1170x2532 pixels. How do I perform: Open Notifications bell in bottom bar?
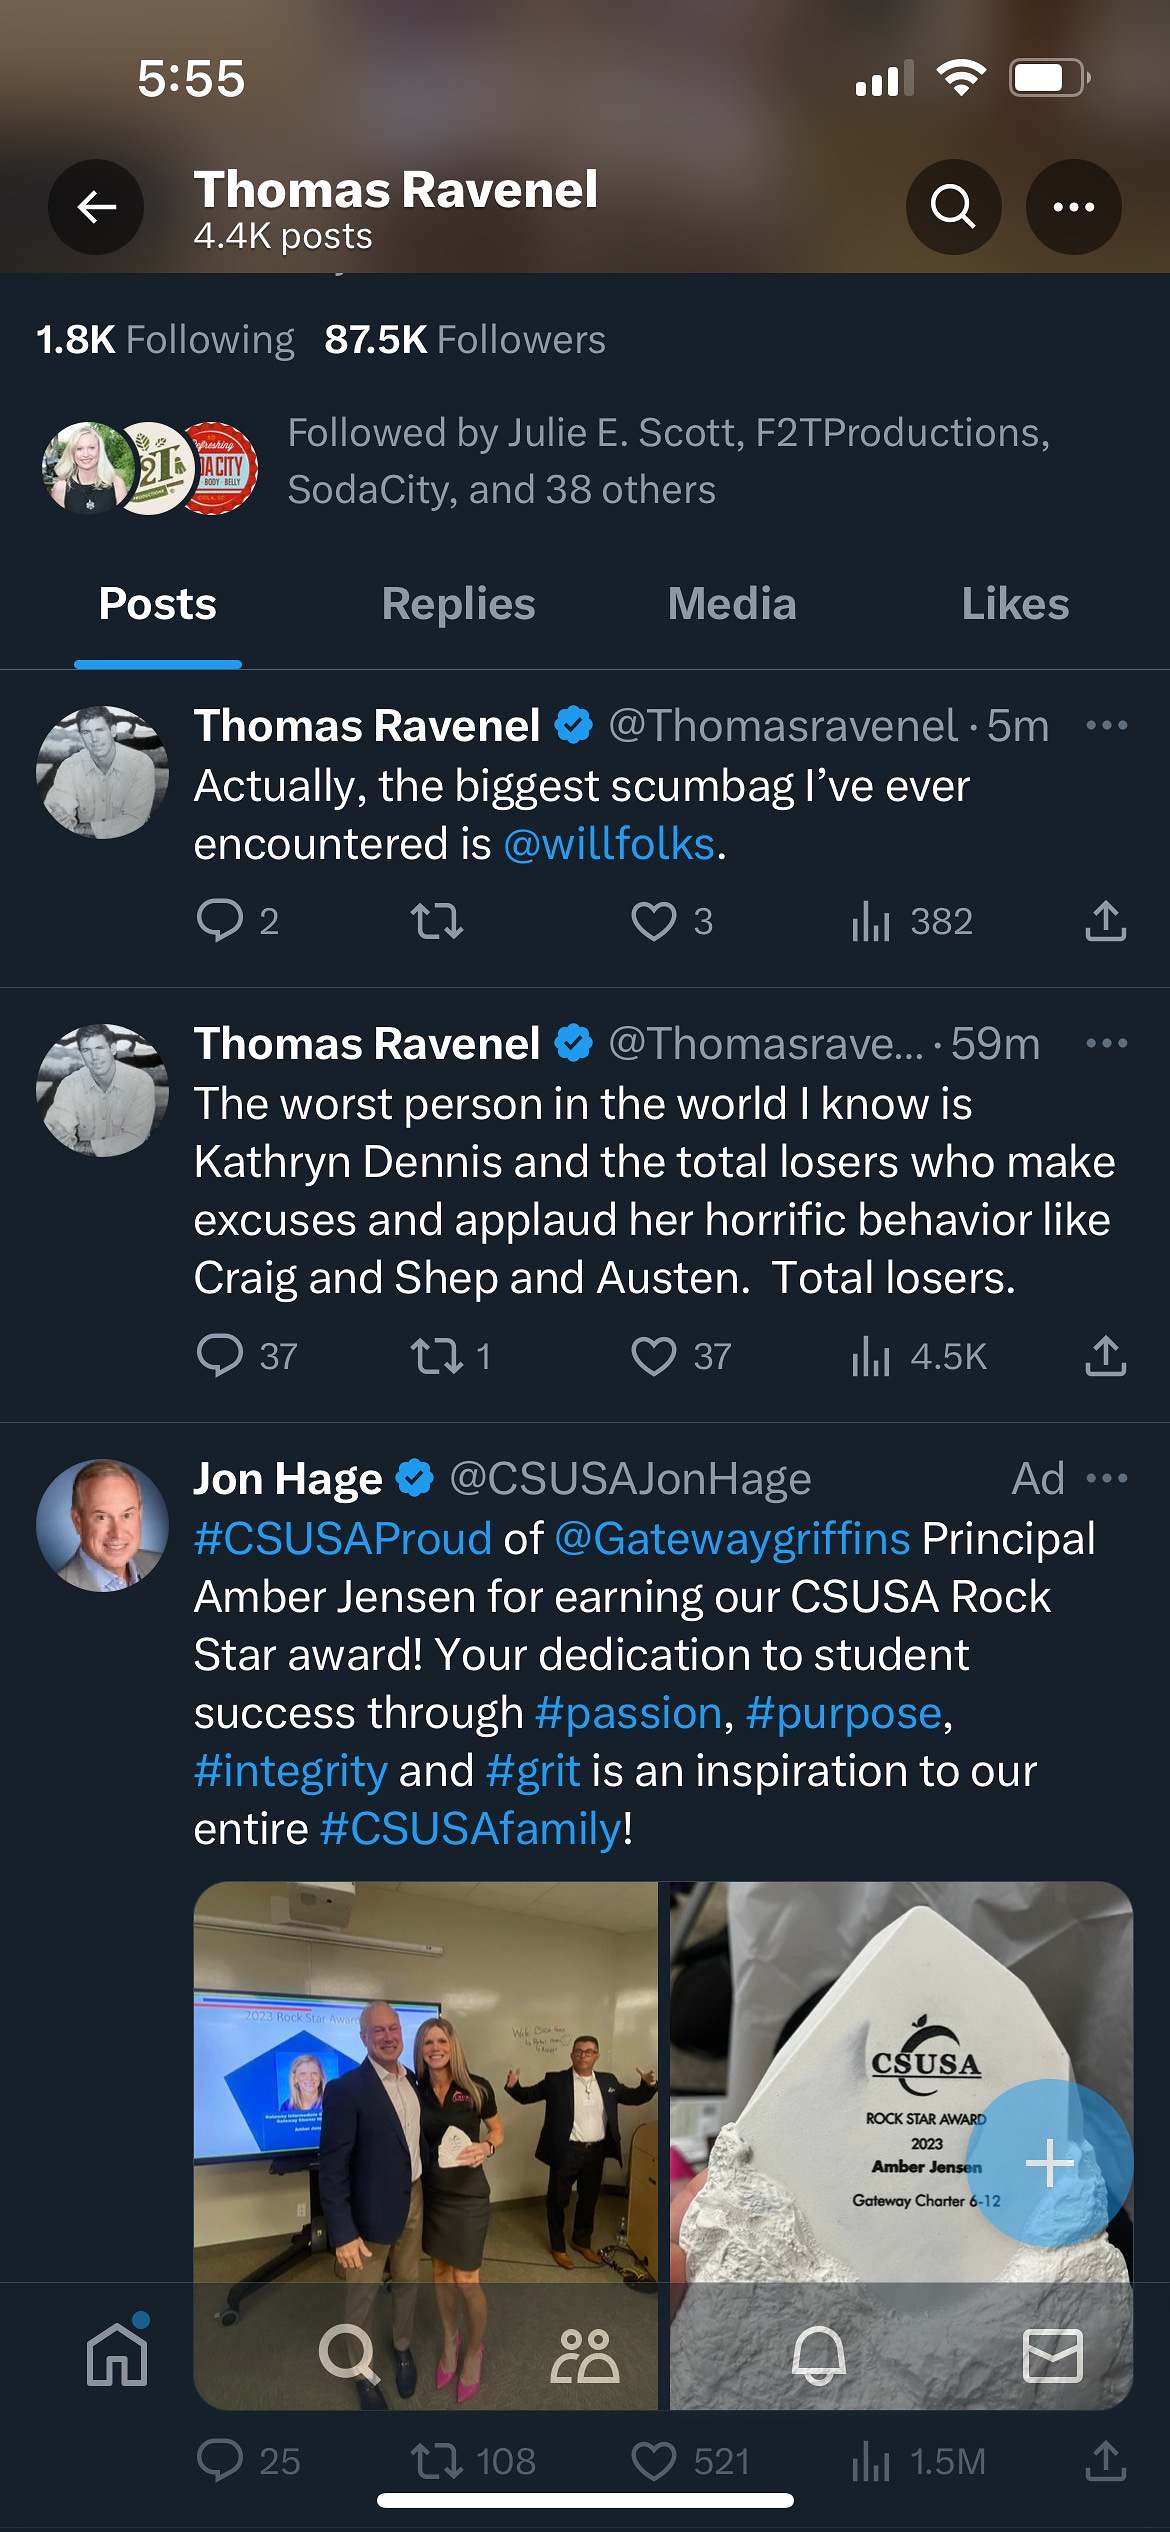point(819,2355)
